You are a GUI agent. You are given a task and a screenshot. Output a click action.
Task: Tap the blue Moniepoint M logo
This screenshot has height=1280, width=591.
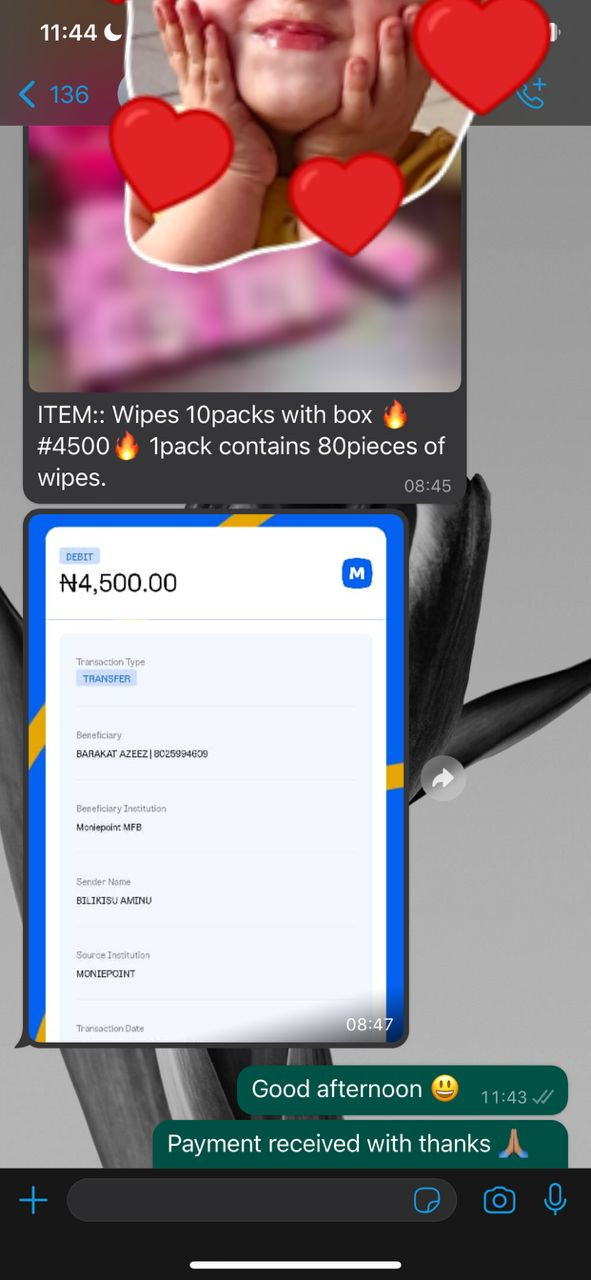(357, 573)
